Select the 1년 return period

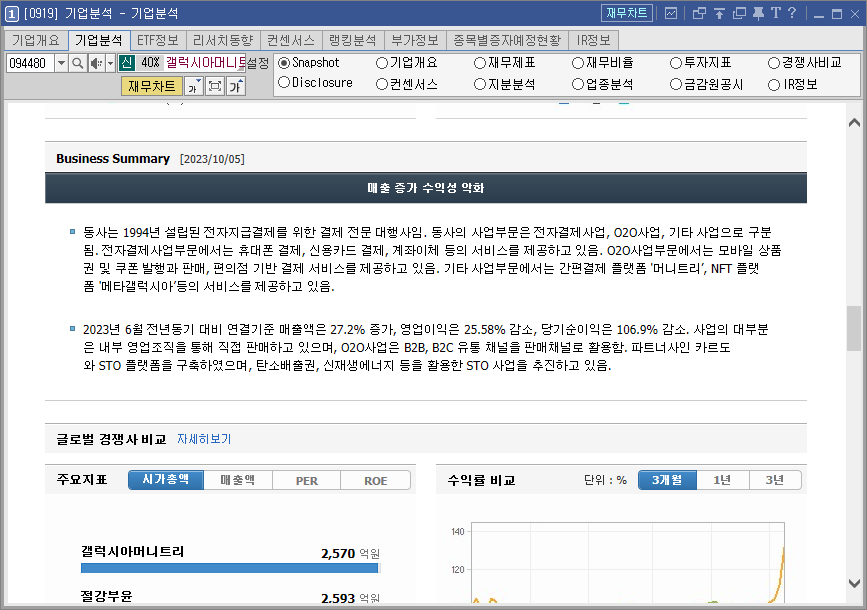click(x=723, y=480)
